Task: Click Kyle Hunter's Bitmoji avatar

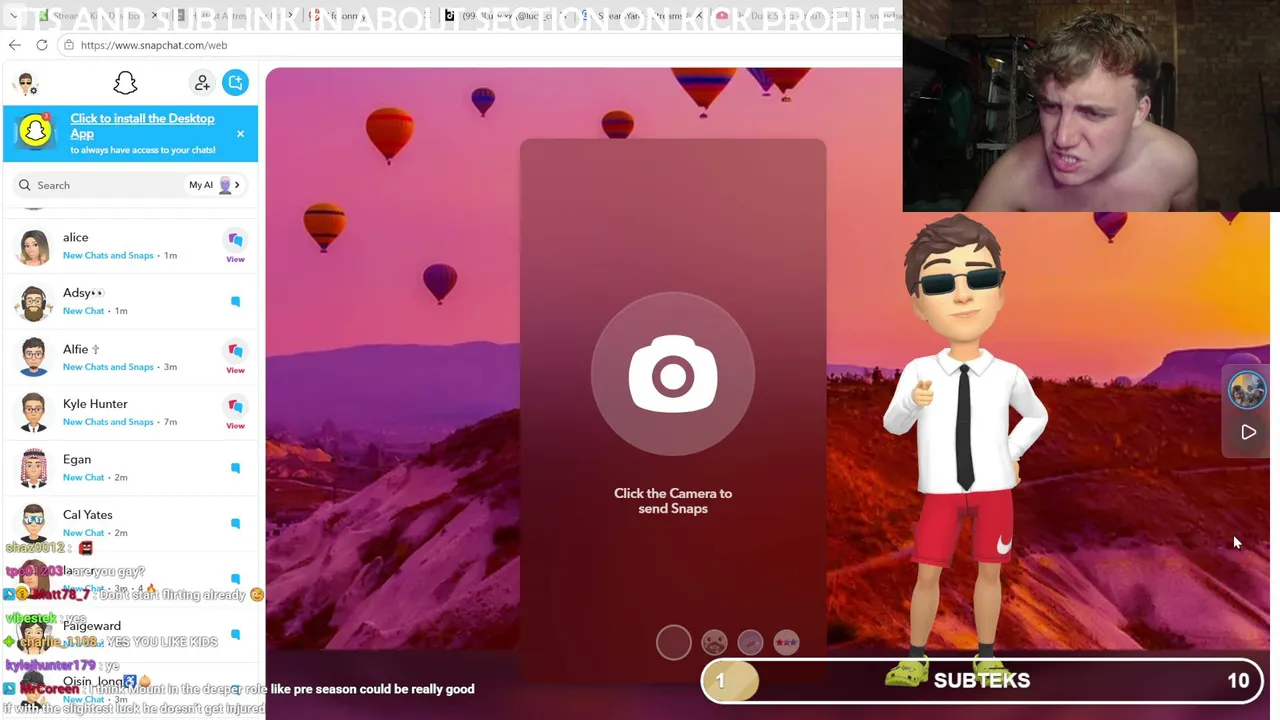Action: [x=34, y=412]
